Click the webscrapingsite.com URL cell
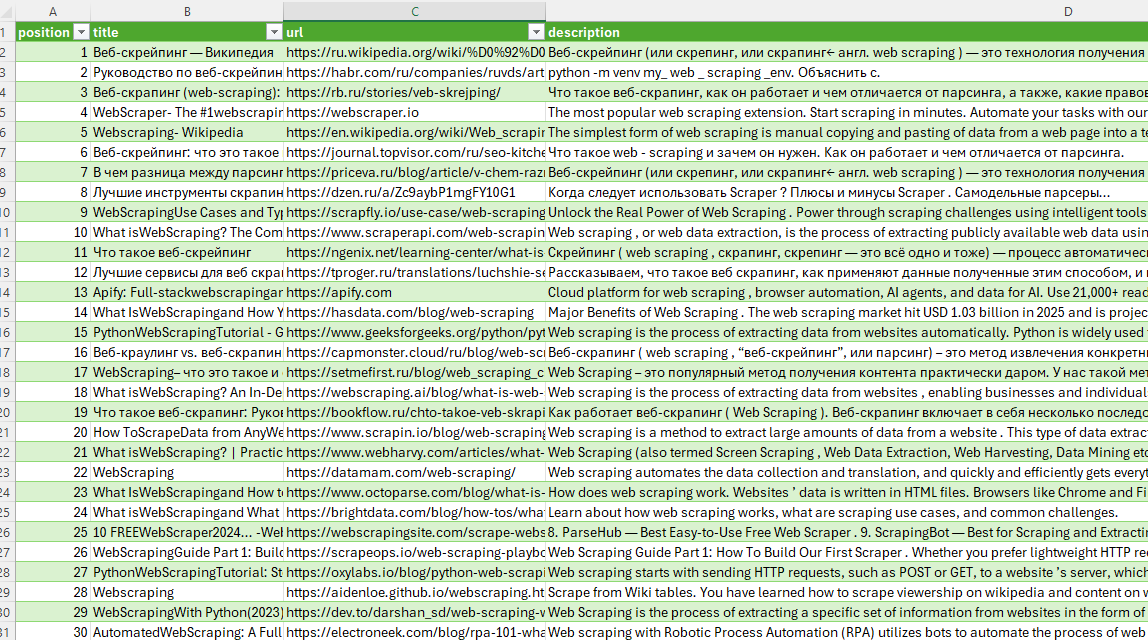Image resolution: width=1148 pixels, height=640 pixels. [x=414, y=532]
